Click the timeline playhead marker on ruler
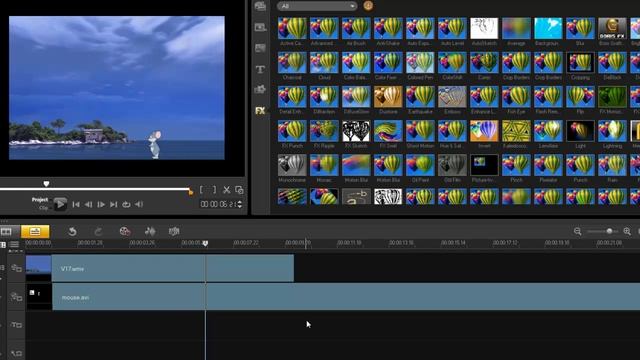This screenshot has height=360, width=640. pos(205,243)
